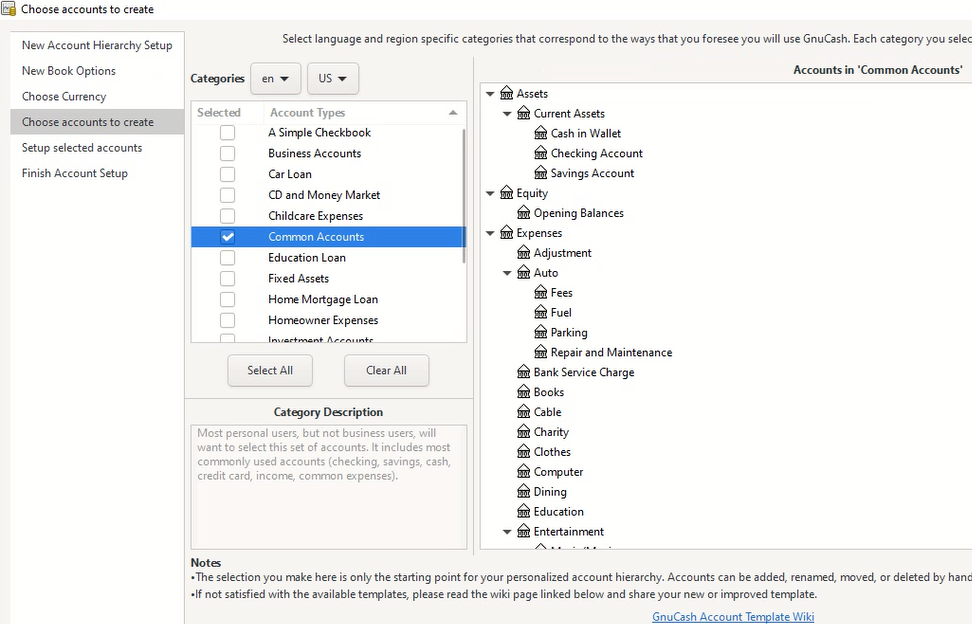Click the Dining account bank icon

[x=524, y=492]
